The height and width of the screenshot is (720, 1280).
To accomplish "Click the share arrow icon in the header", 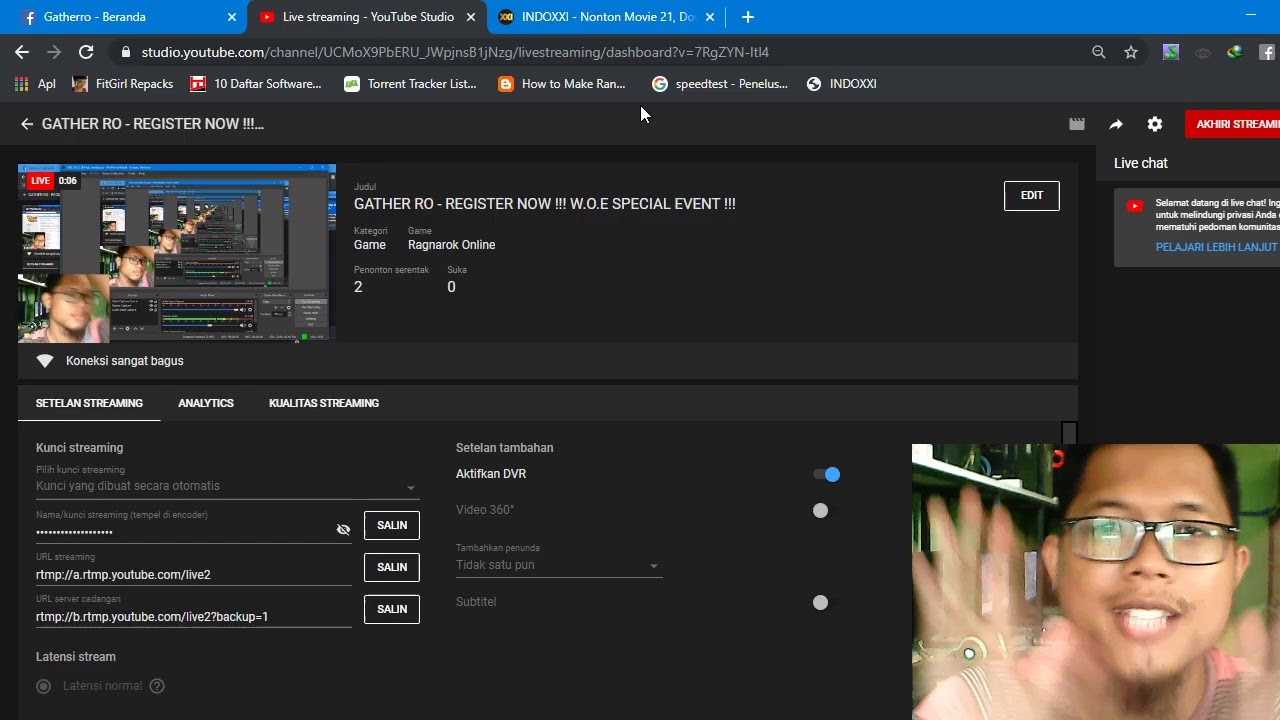I will click(x=1116, y=124).
